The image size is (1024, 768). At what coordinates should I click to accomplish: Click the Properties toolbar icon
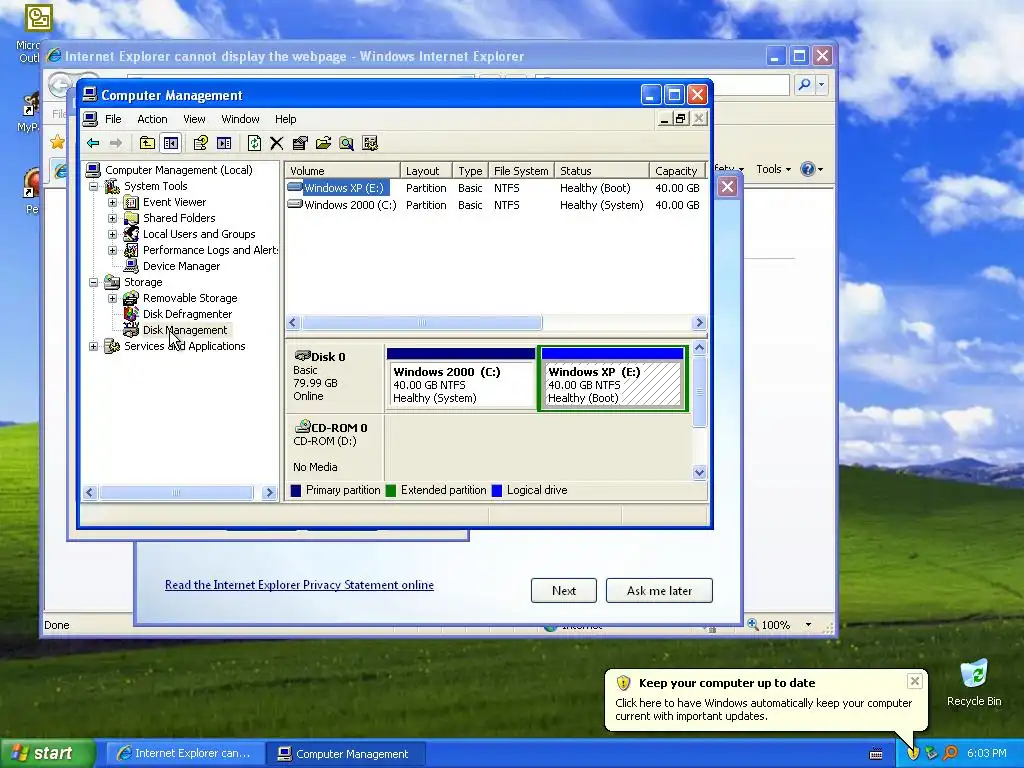click(300, 143)
